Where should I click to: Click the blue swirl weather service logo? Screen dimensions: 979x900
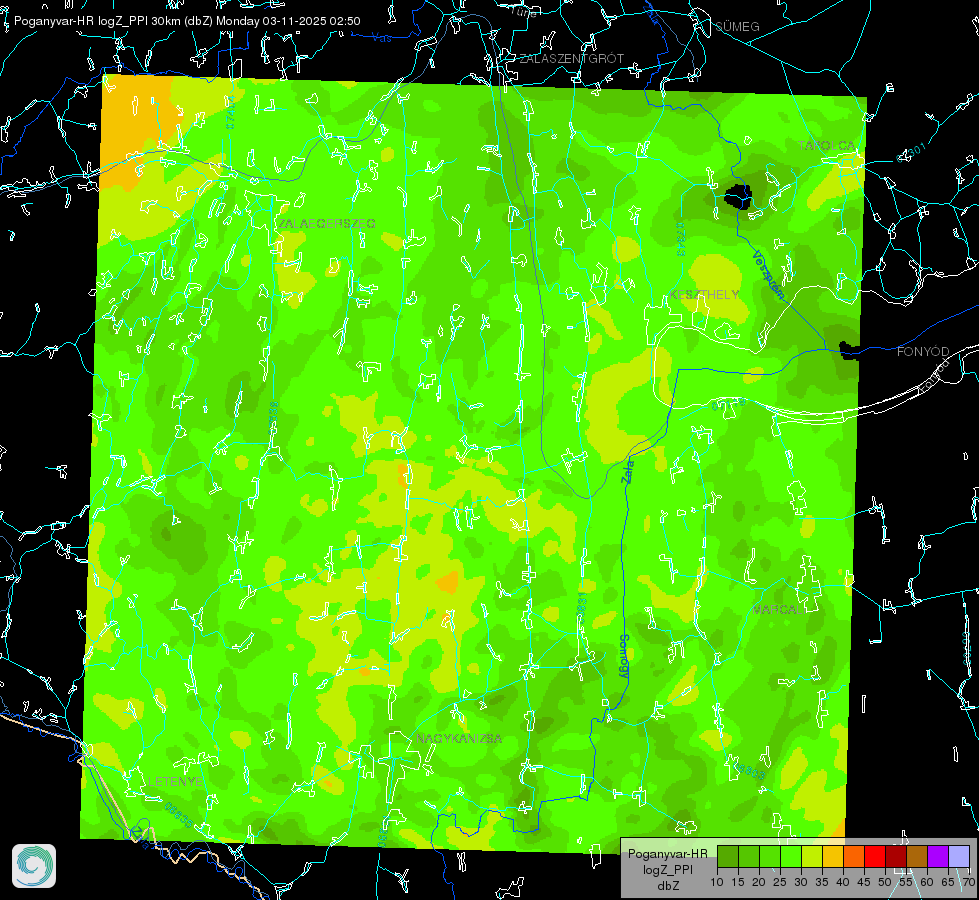click(x=34, y=866)
